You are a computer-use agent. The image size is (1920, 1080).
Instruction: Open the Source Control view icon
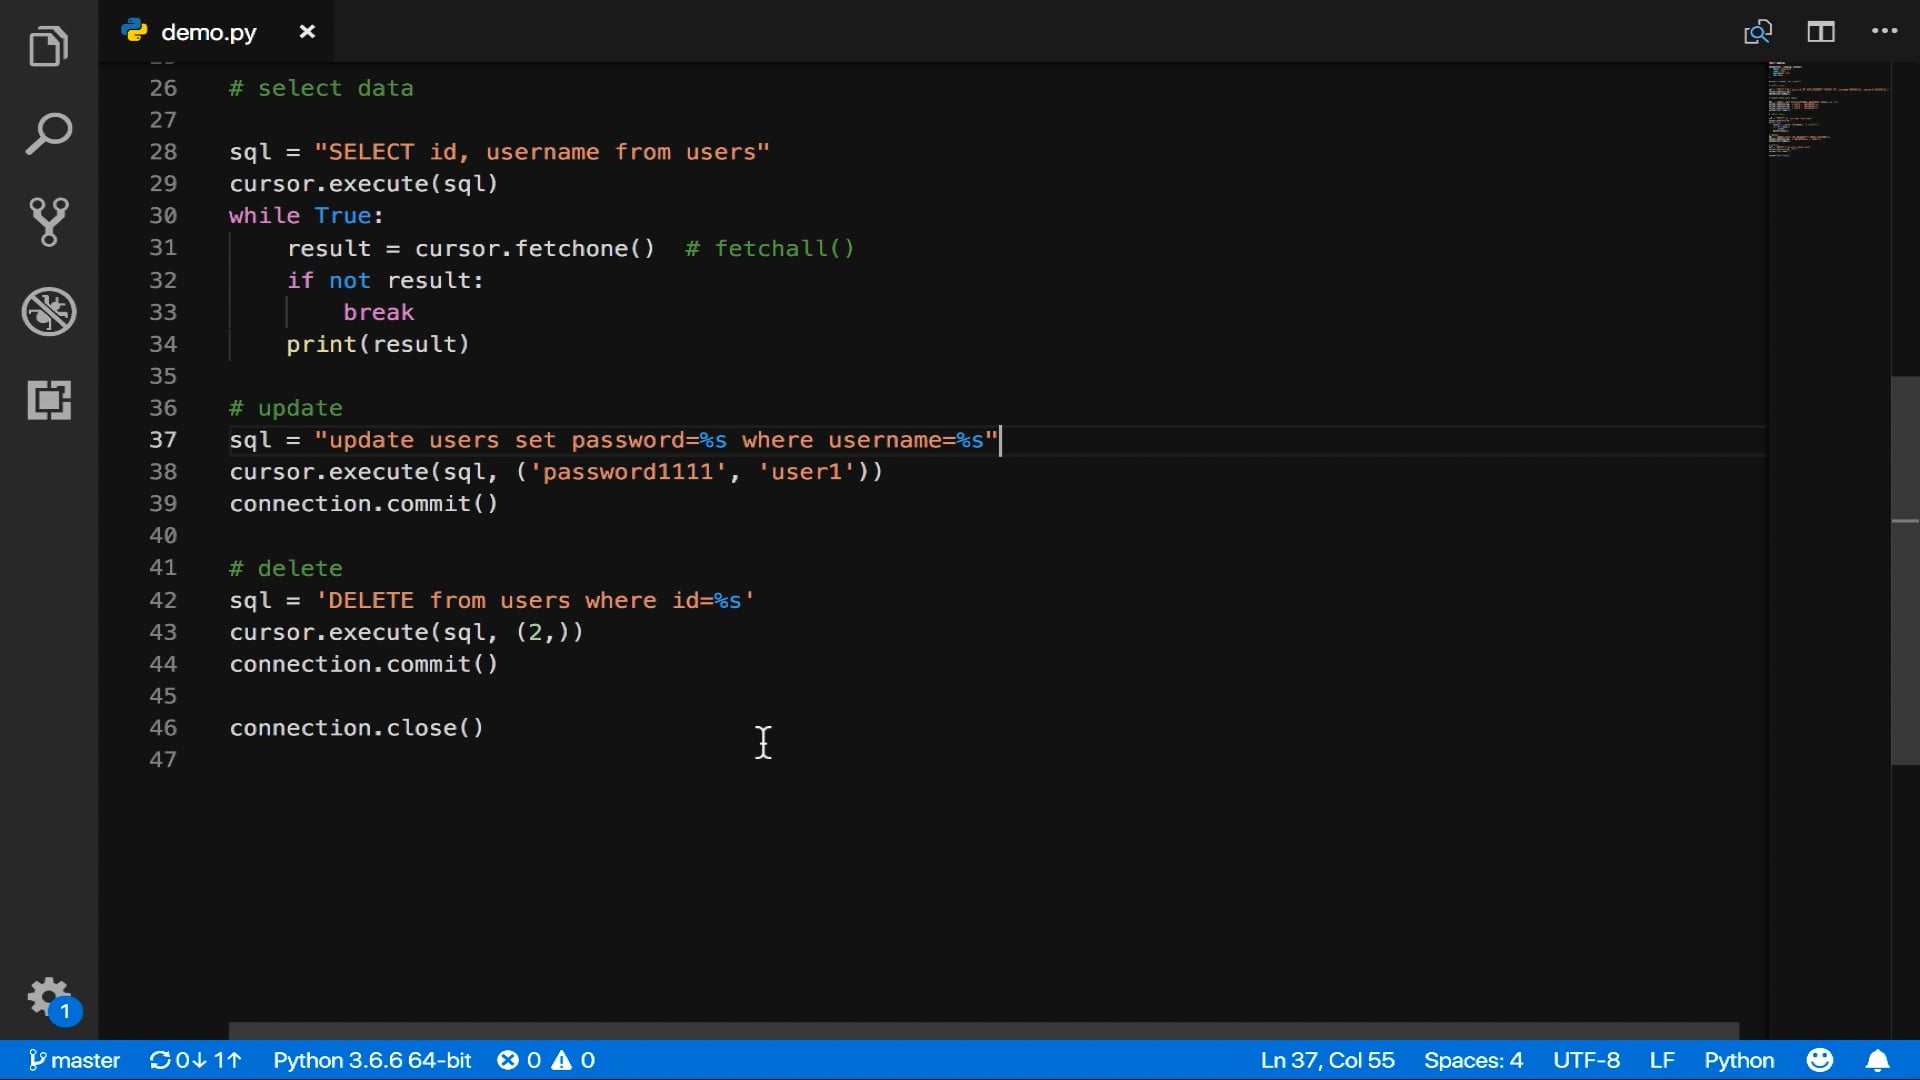[x=48, y=222]
